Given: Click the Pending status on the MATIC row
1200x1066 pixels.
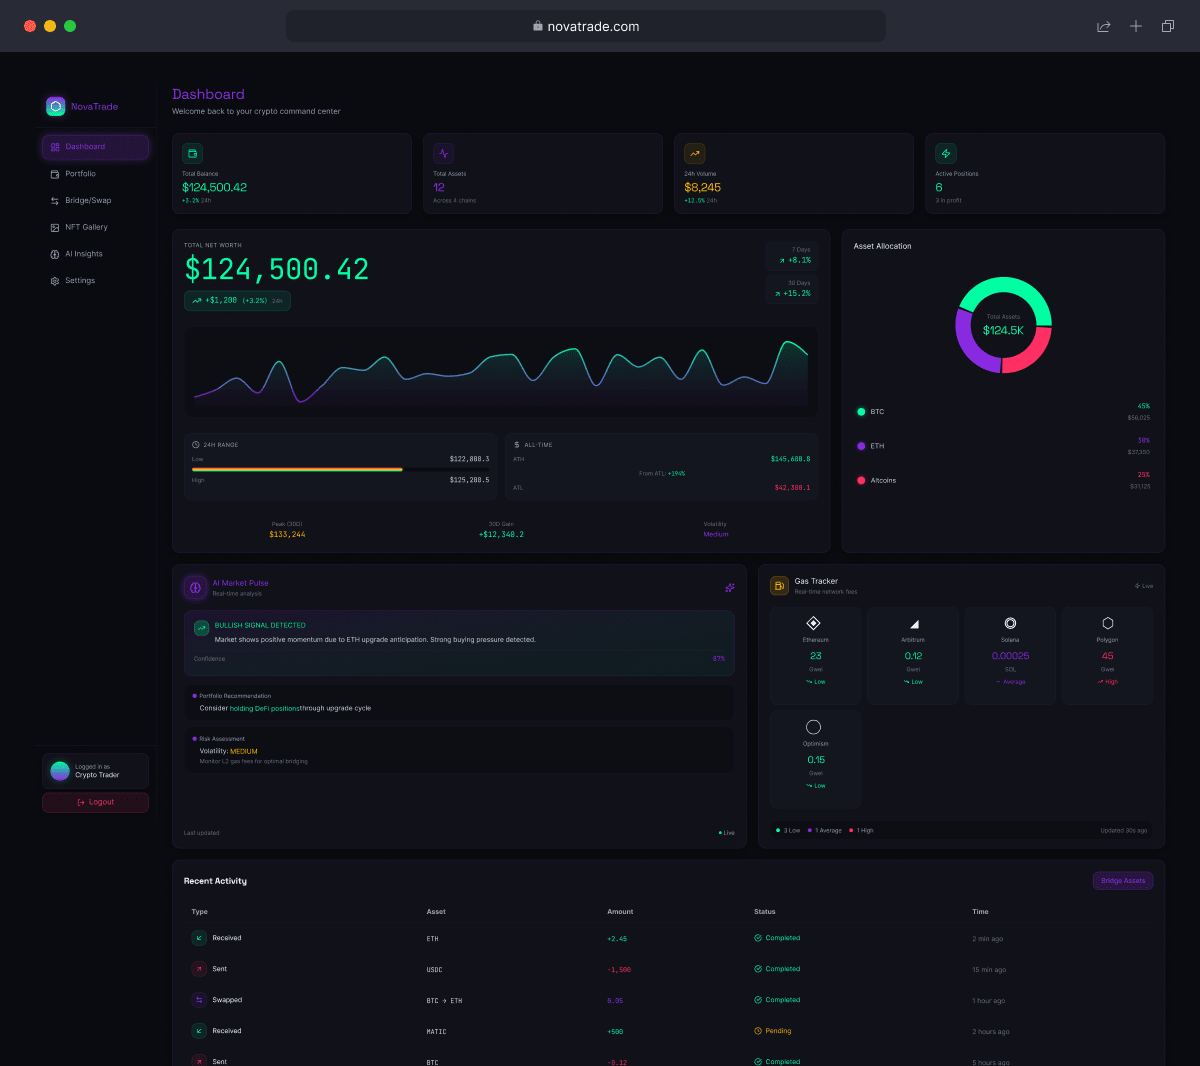Looking at the screenshot, I should tap(772, 1031).
